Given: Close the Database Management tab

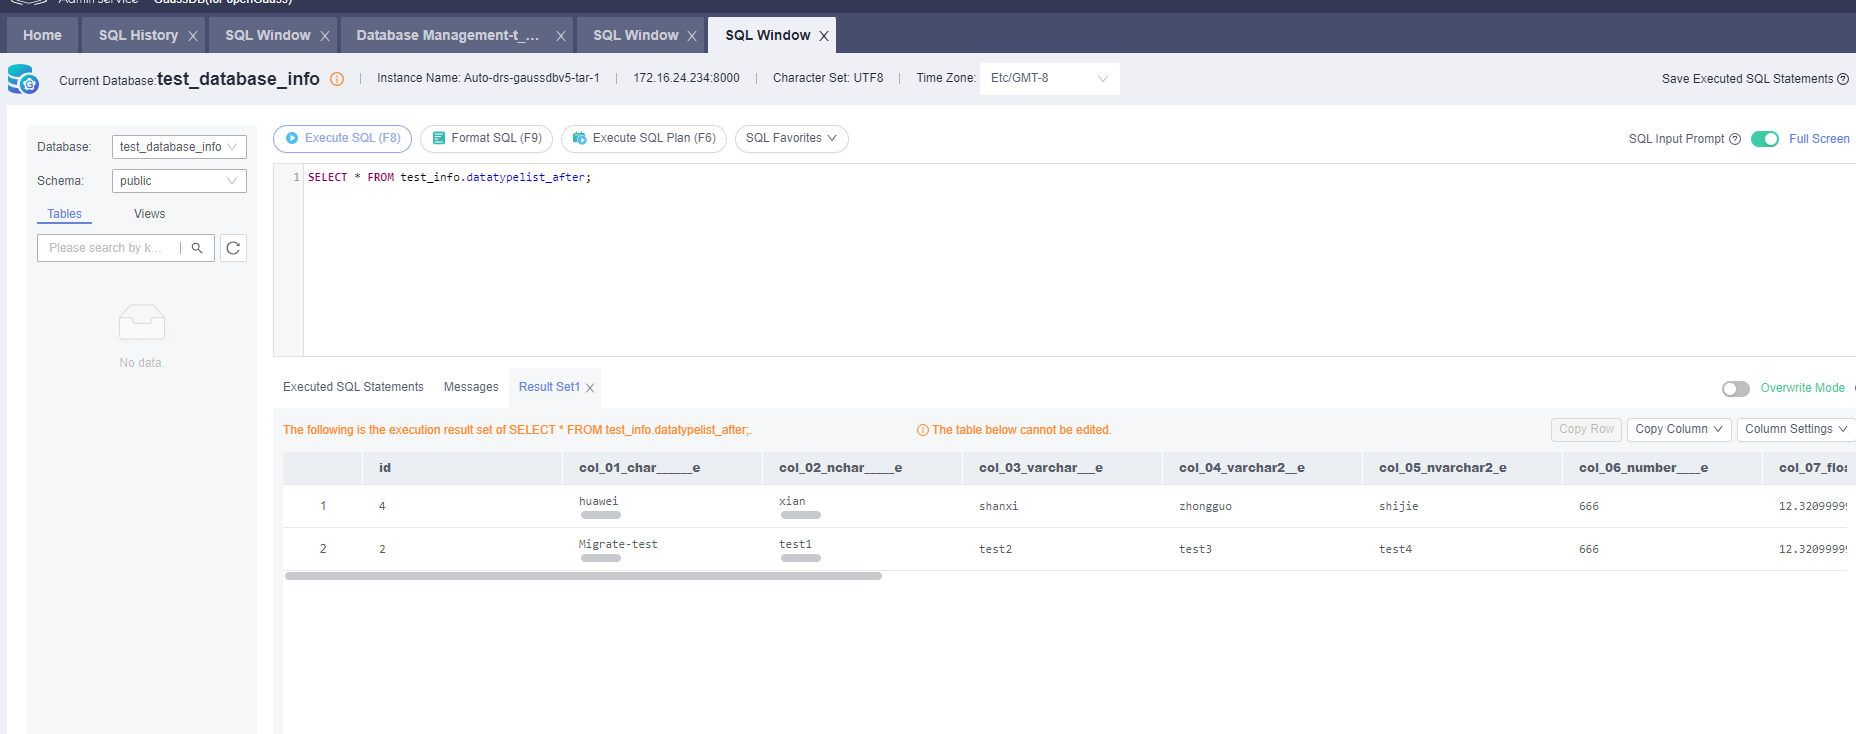Looking at the screenshot, I should pos(561,36).
